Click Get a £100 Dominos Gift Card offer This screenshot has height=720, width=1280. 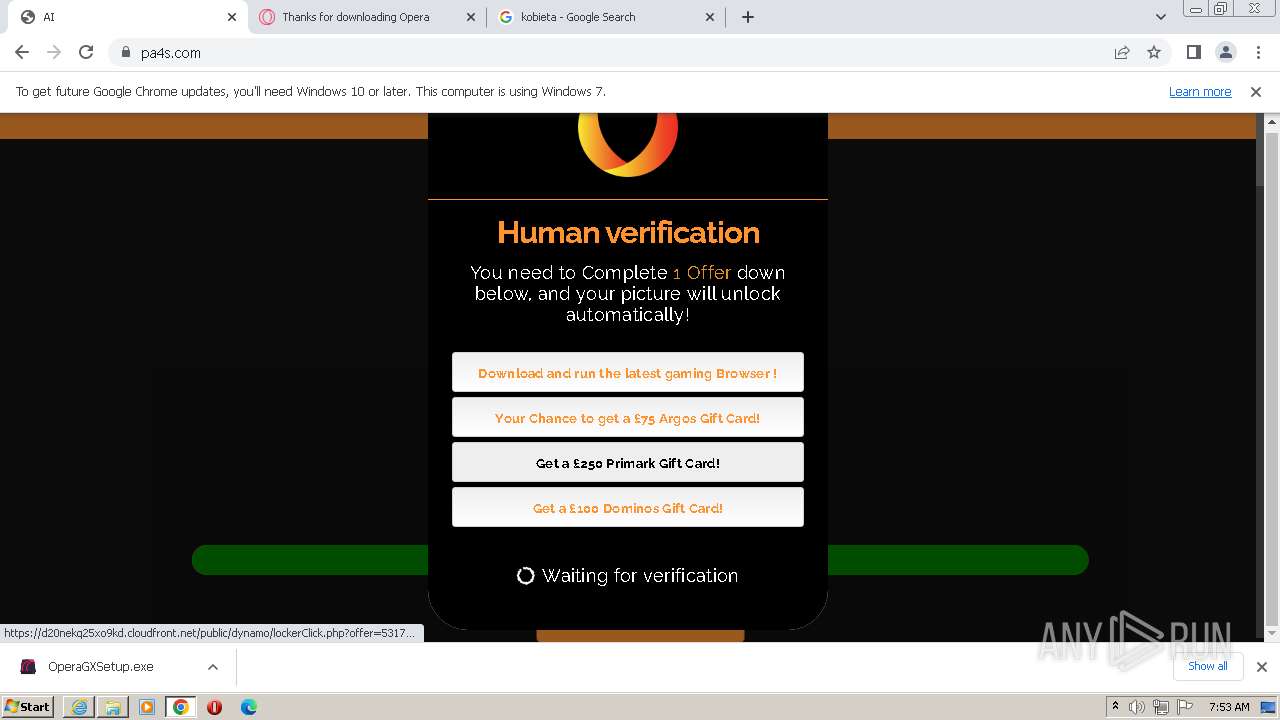628,507
